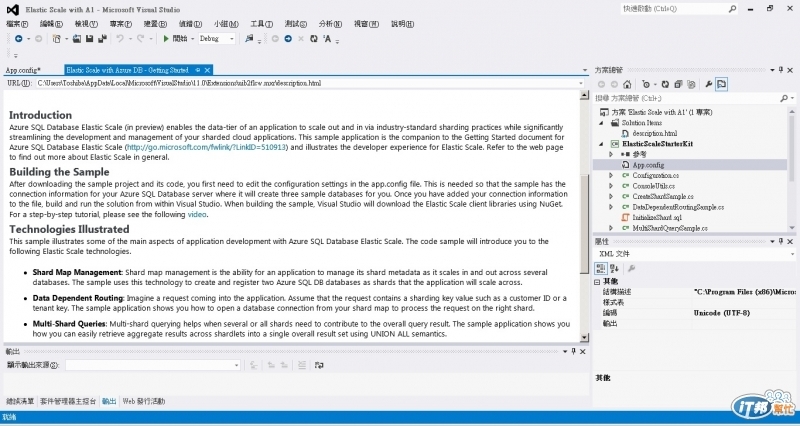Image resolution: width=800 pixels, height=426 pixels.
Task: Expand the CreateShardSample.cs node
Action: pos(611,196)
